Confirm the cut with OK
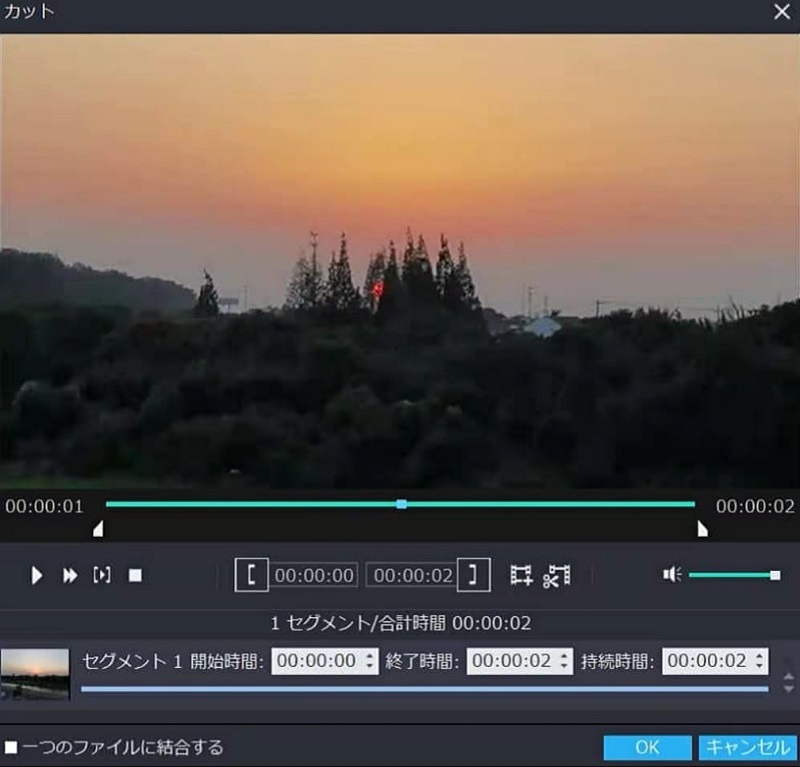Image resolution: width=800 pixels, height=767 pixels. click(646, 747)
